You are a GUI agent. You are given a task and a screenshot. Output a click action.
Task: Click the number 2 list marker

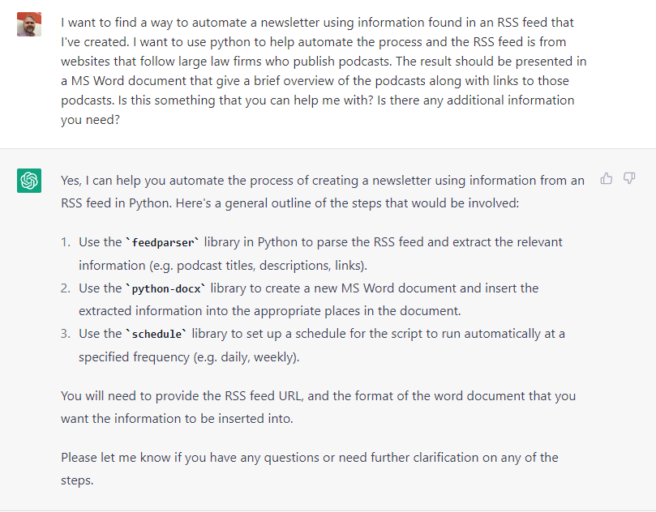[x=65, y=288]
